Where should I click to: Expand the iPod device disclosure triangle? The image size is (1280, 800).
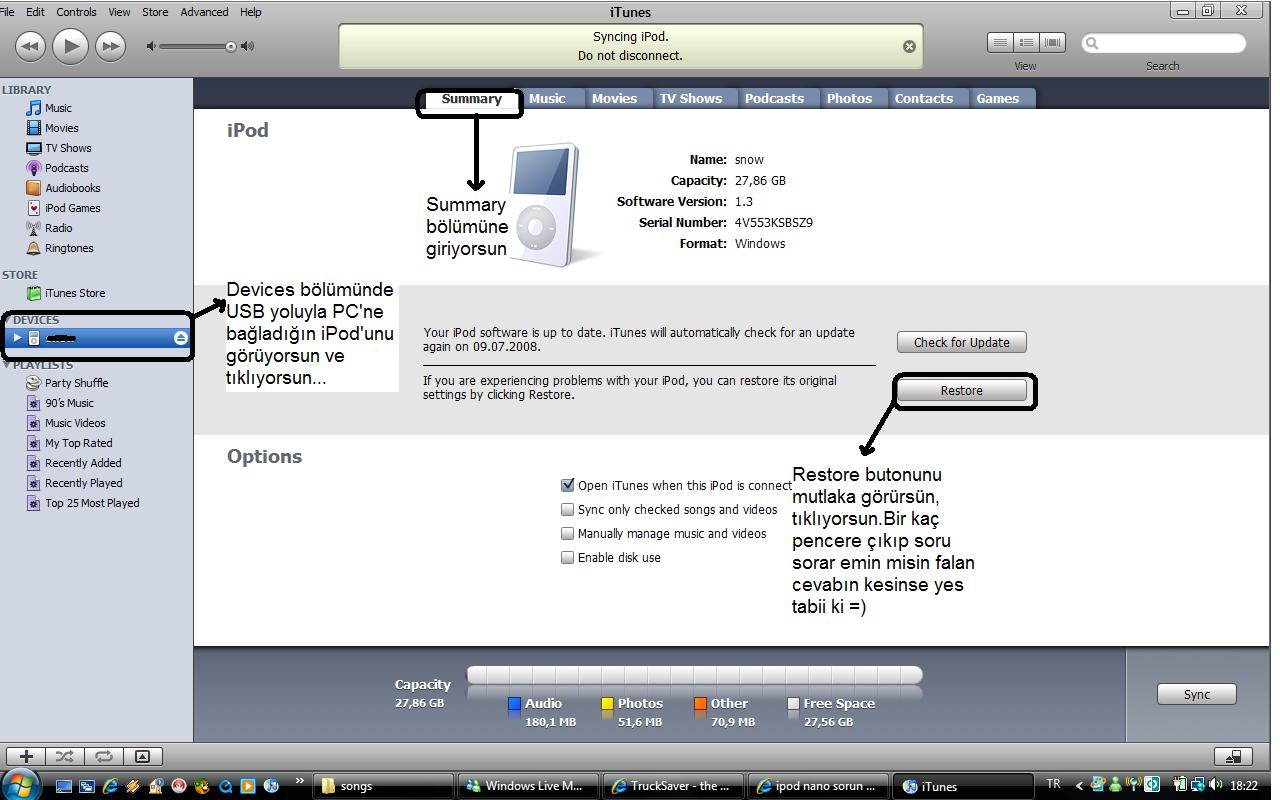click(17, 338)
